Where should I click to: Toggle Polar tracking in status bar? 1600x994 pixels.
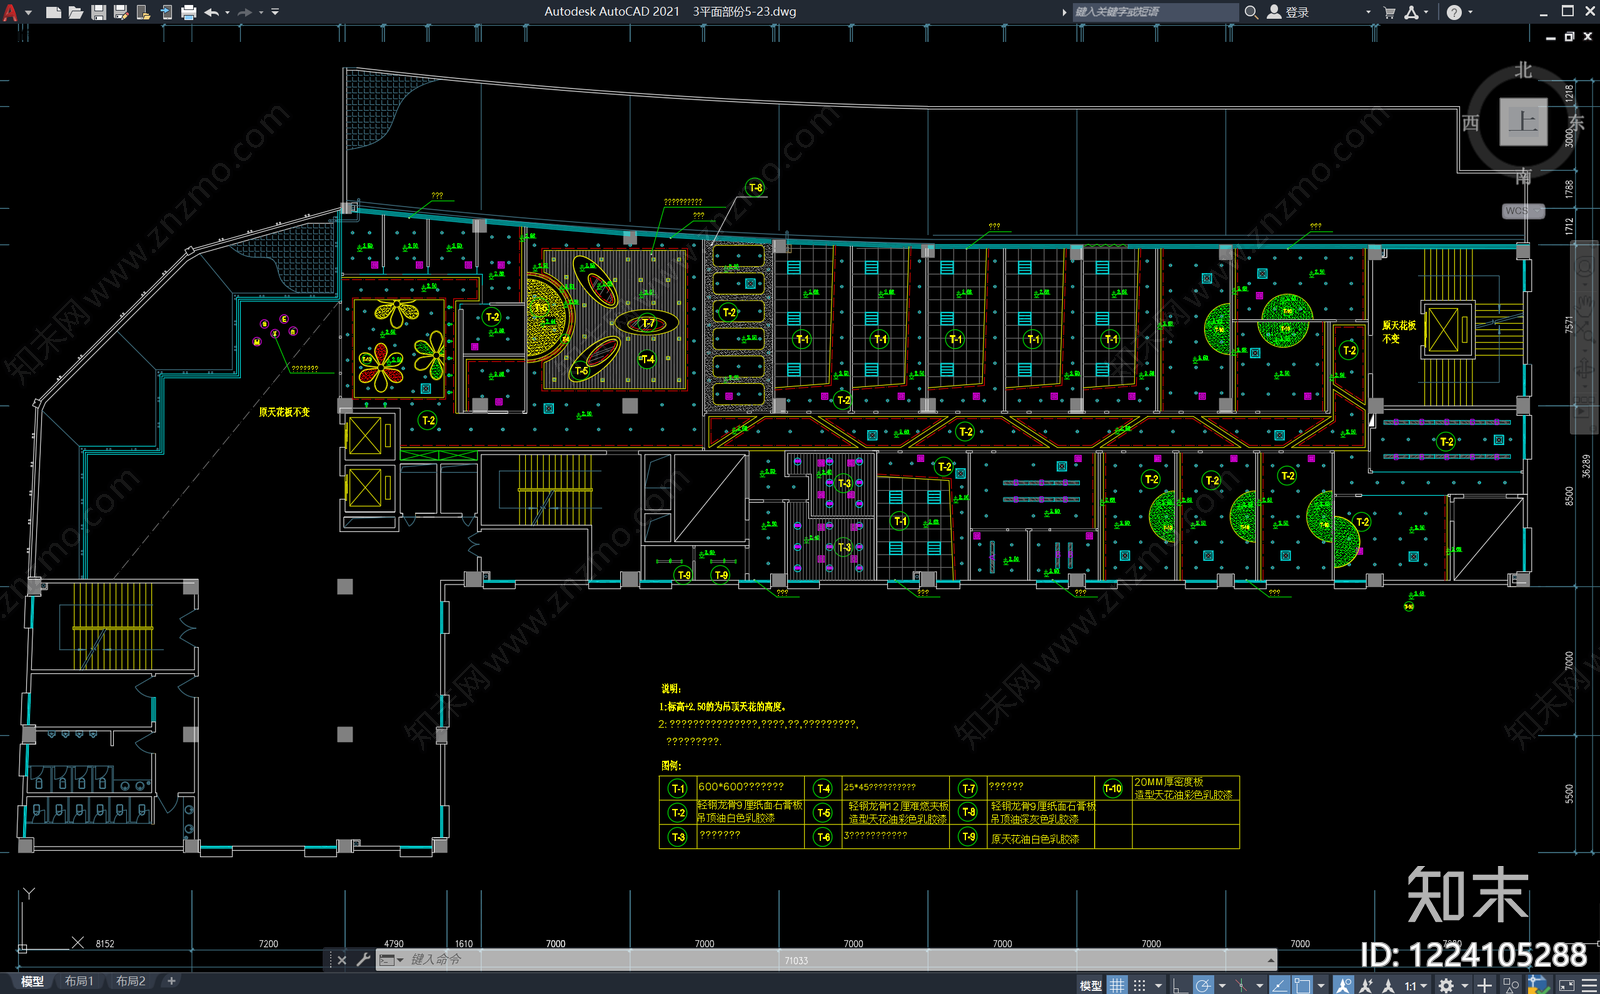pos(1203,986)
